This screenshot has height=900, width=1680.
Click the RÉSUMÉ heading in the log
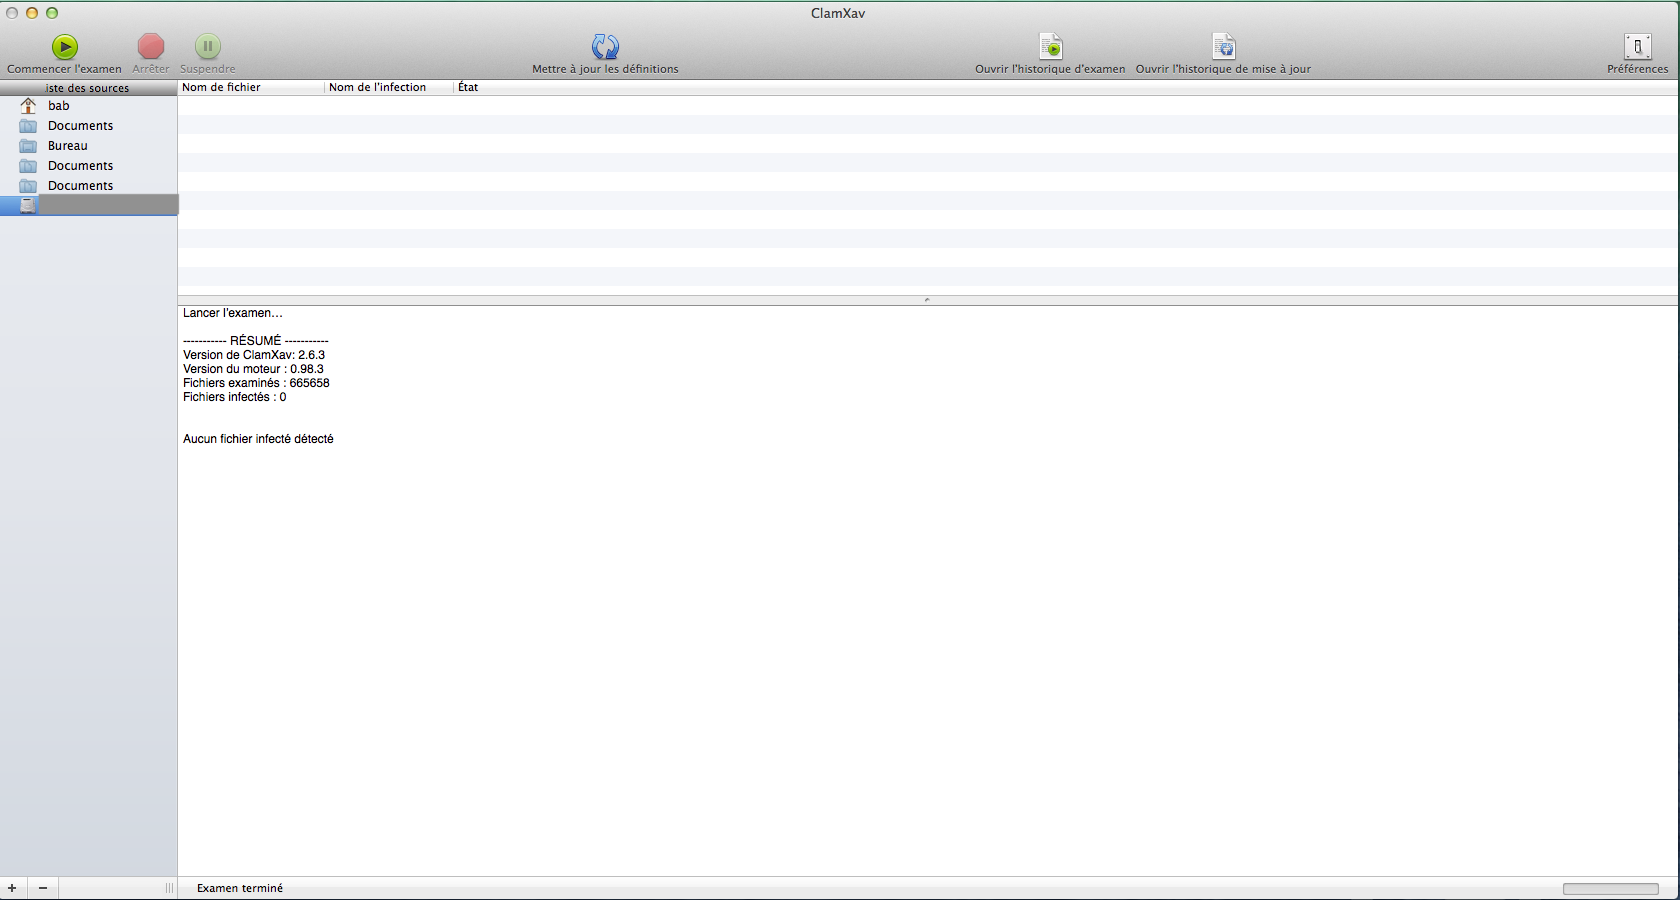(x=256, y=341)
